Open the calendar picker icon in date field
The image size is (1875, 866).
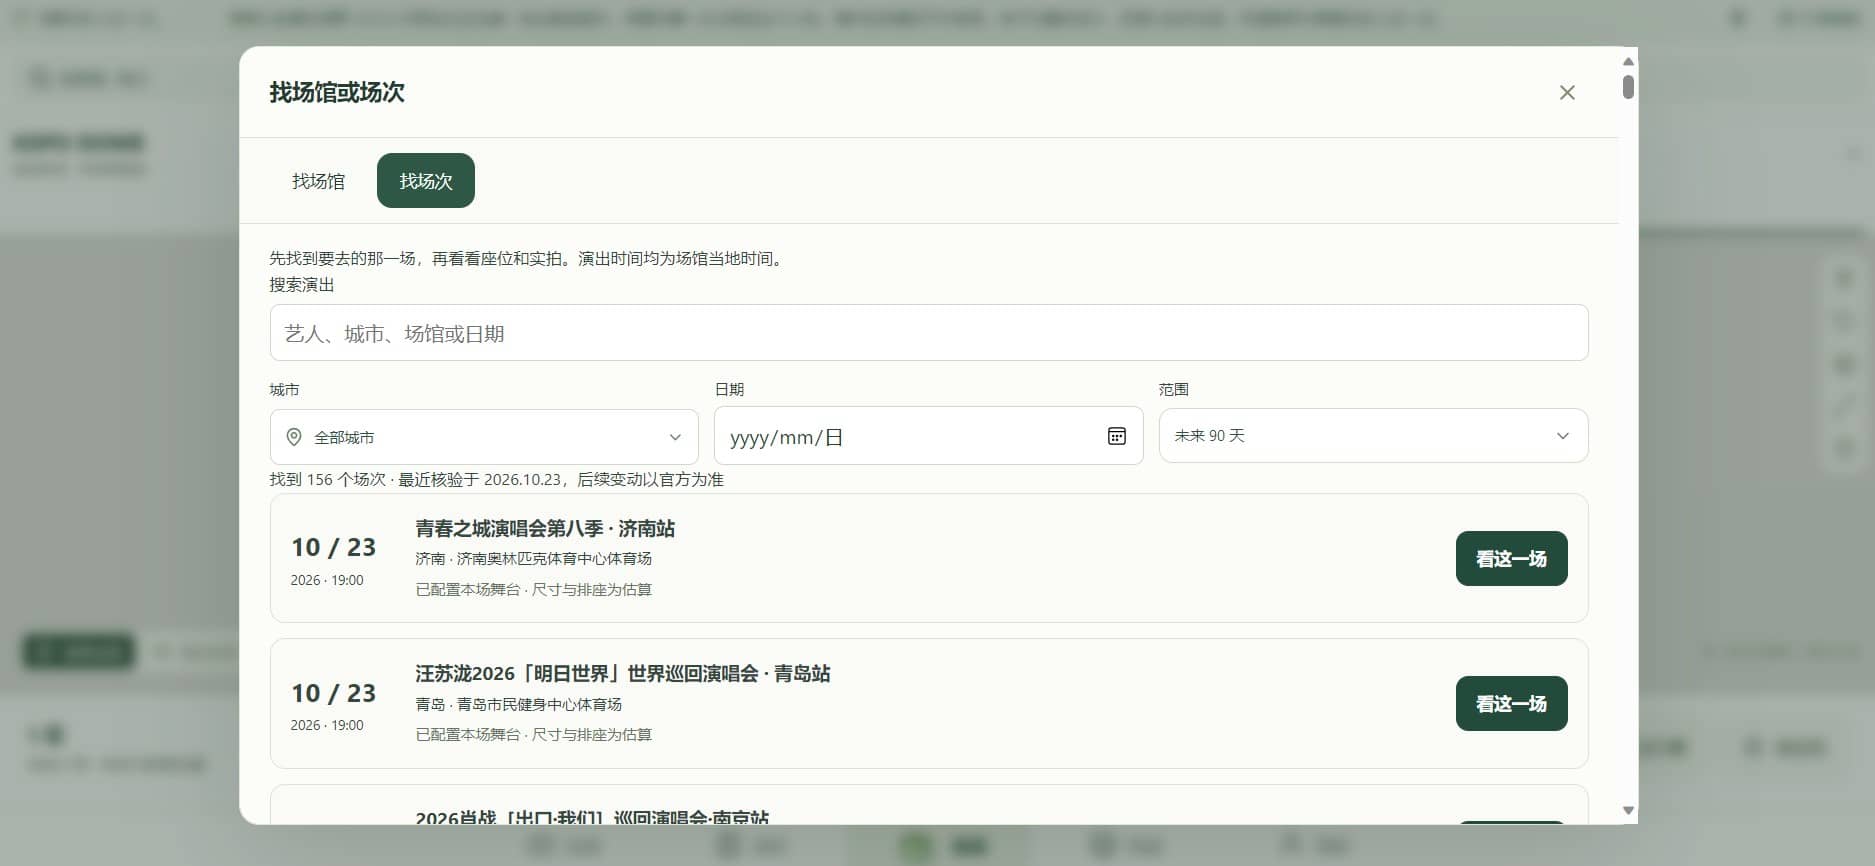point(1117,436)
